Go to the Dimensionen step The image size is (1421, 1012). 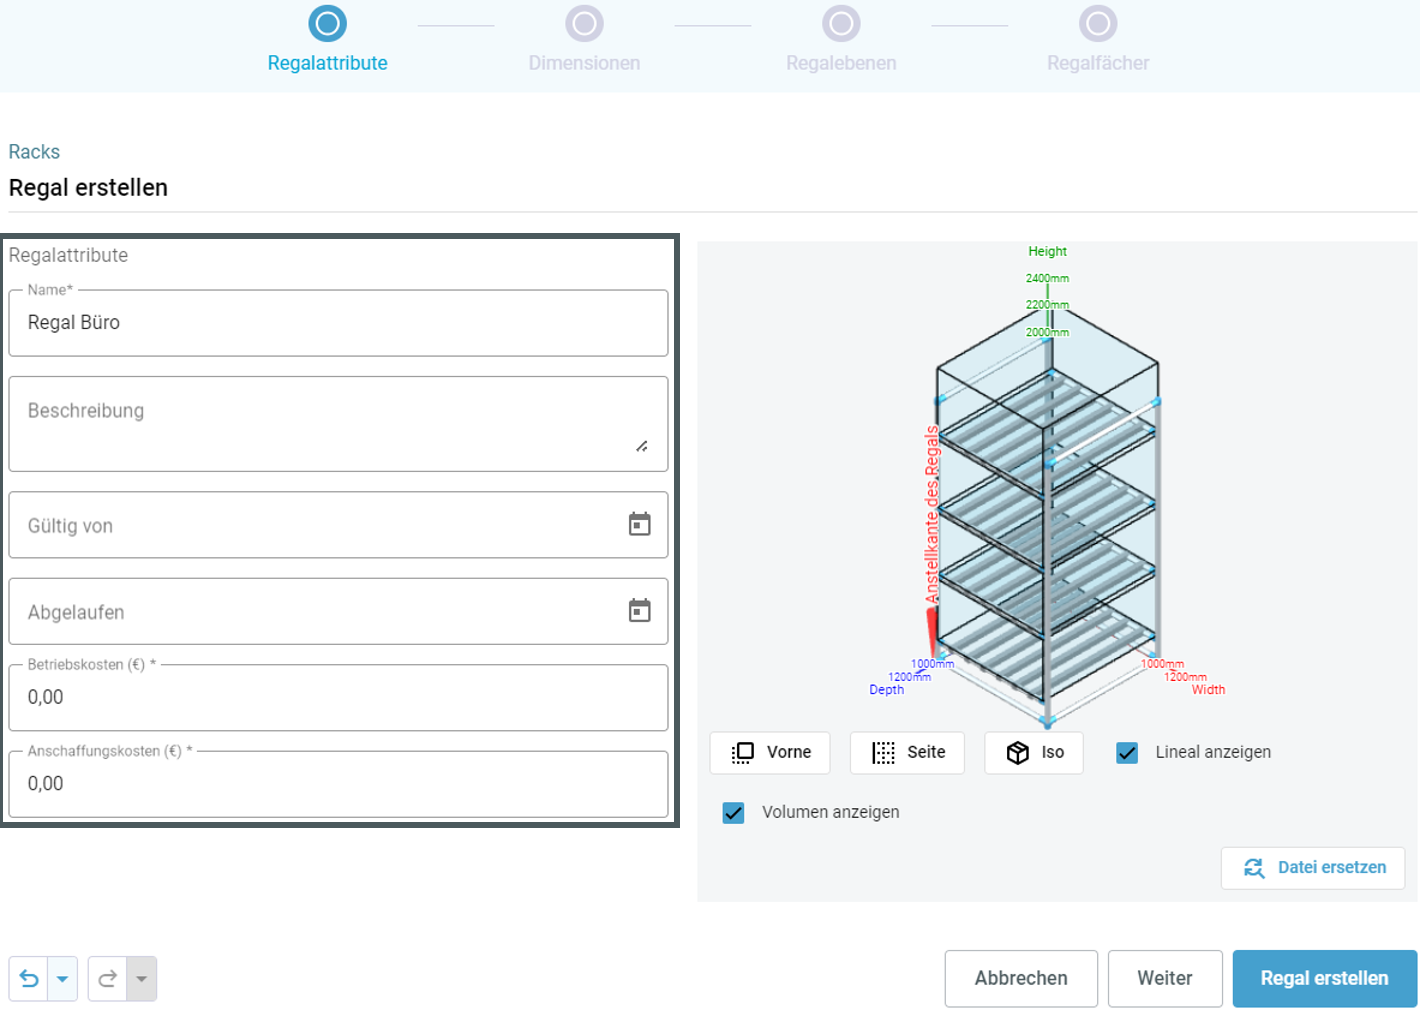click(584, 24)
